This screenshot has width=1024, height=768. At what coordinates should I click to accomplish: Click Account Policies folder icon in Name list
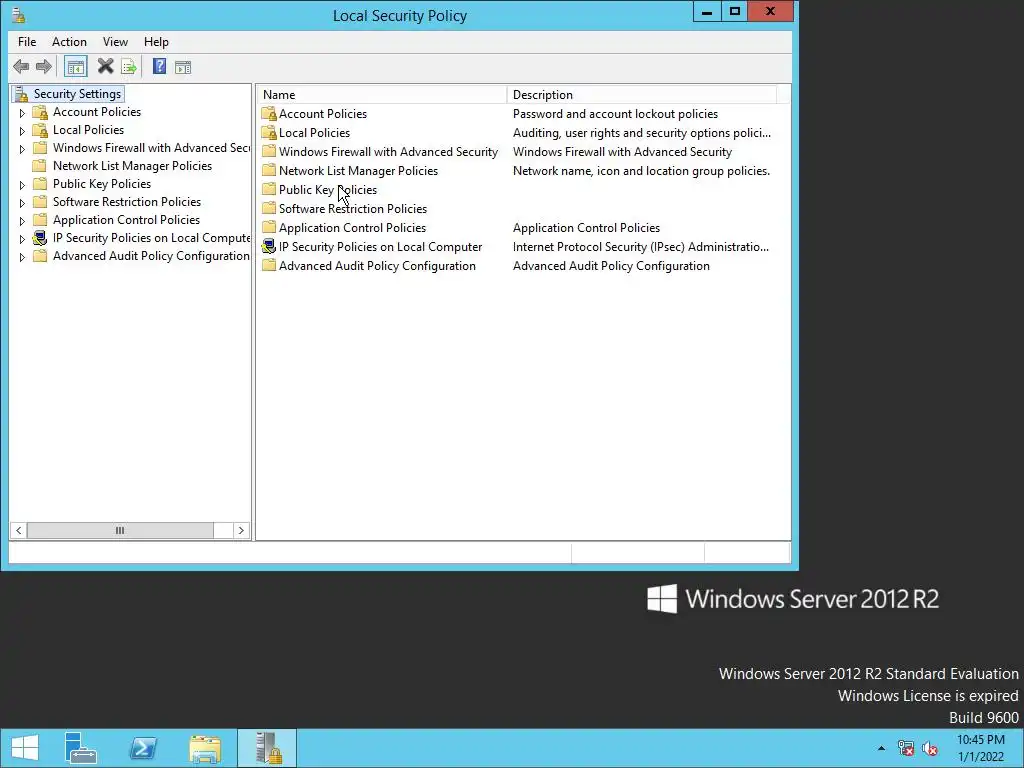click(x=269, y=114)
